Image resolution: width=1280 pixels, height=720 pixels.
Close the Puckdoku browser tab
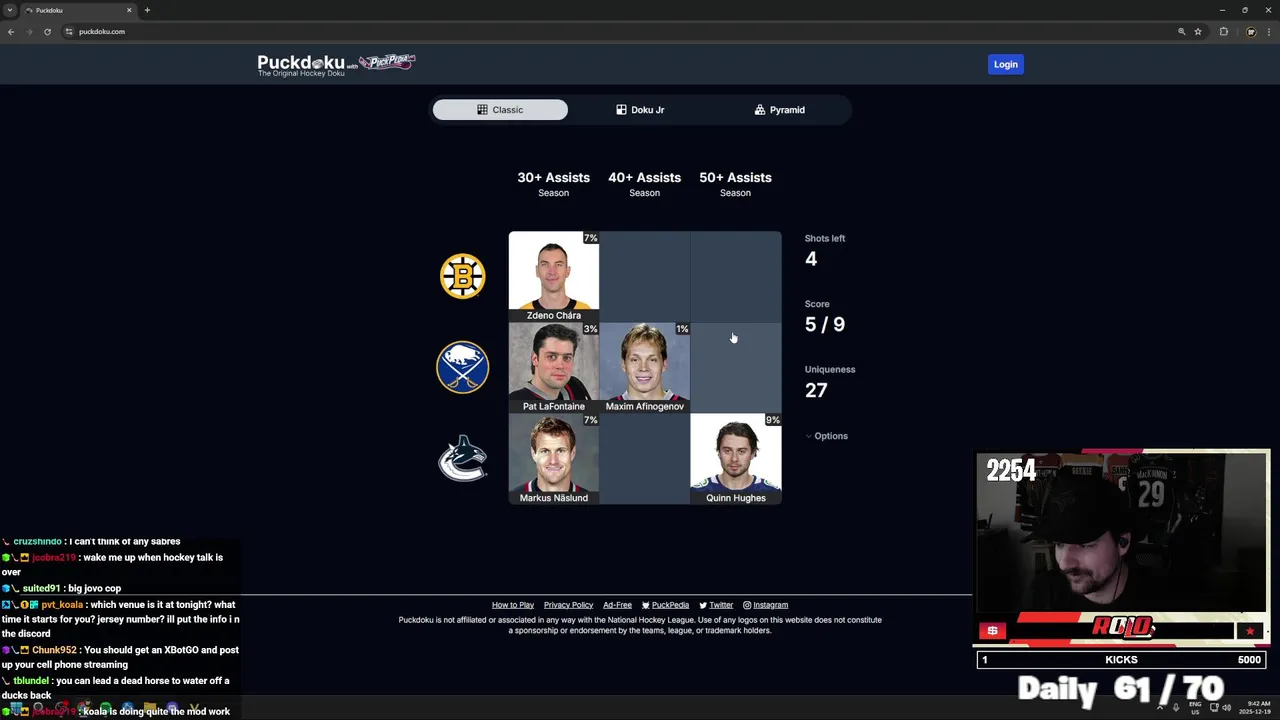(x=129, y=10)
